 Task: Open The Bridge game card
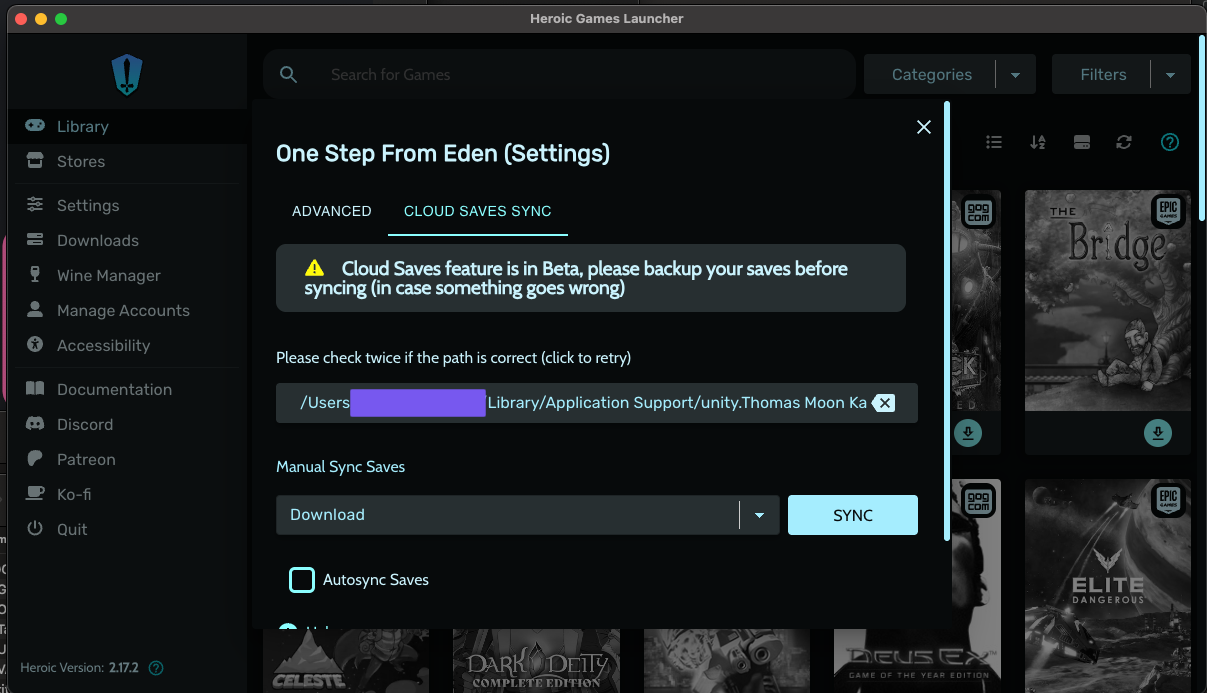click(x=1108, y=300)
